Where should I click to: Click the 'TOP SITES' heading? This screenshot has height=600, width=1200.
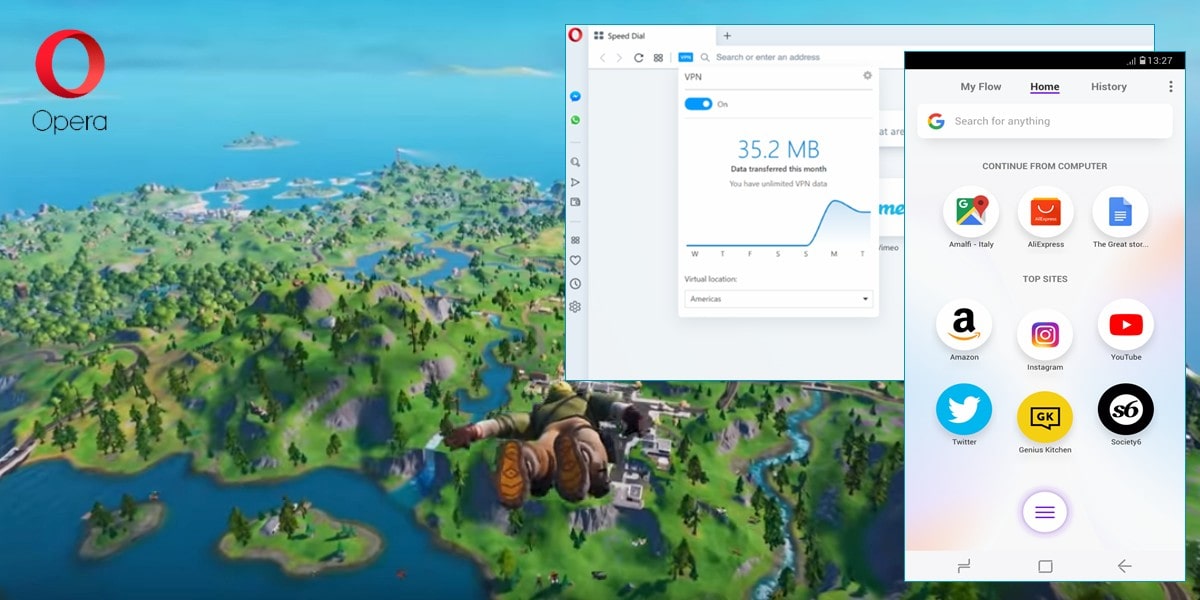click(x=1045, y=279)
